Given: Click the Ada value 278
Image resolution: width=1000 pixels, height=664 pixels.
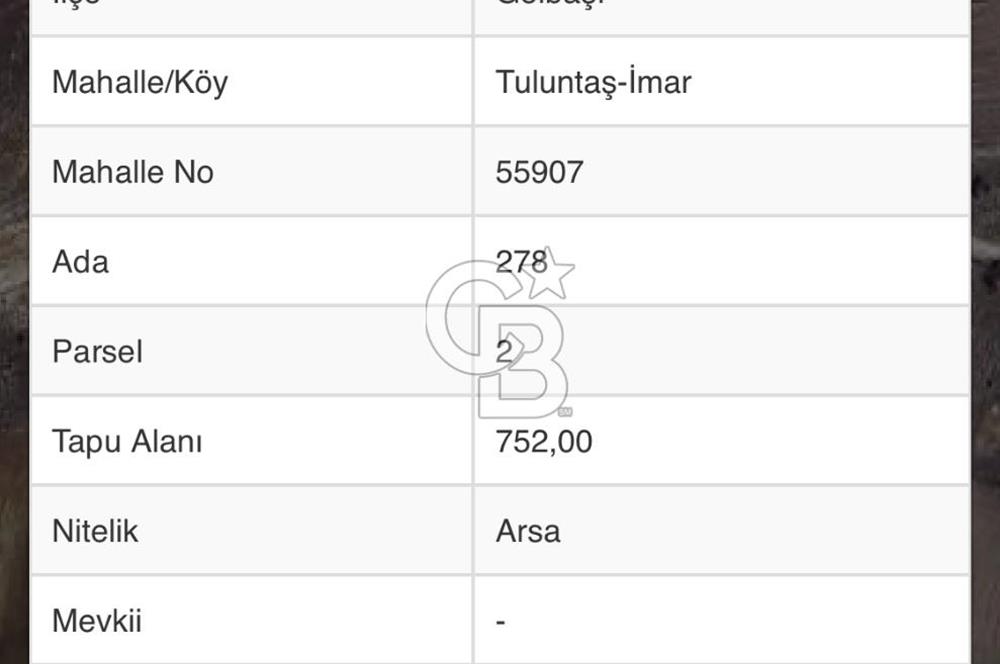Looking at the screenshot, I should coord(521,262).
